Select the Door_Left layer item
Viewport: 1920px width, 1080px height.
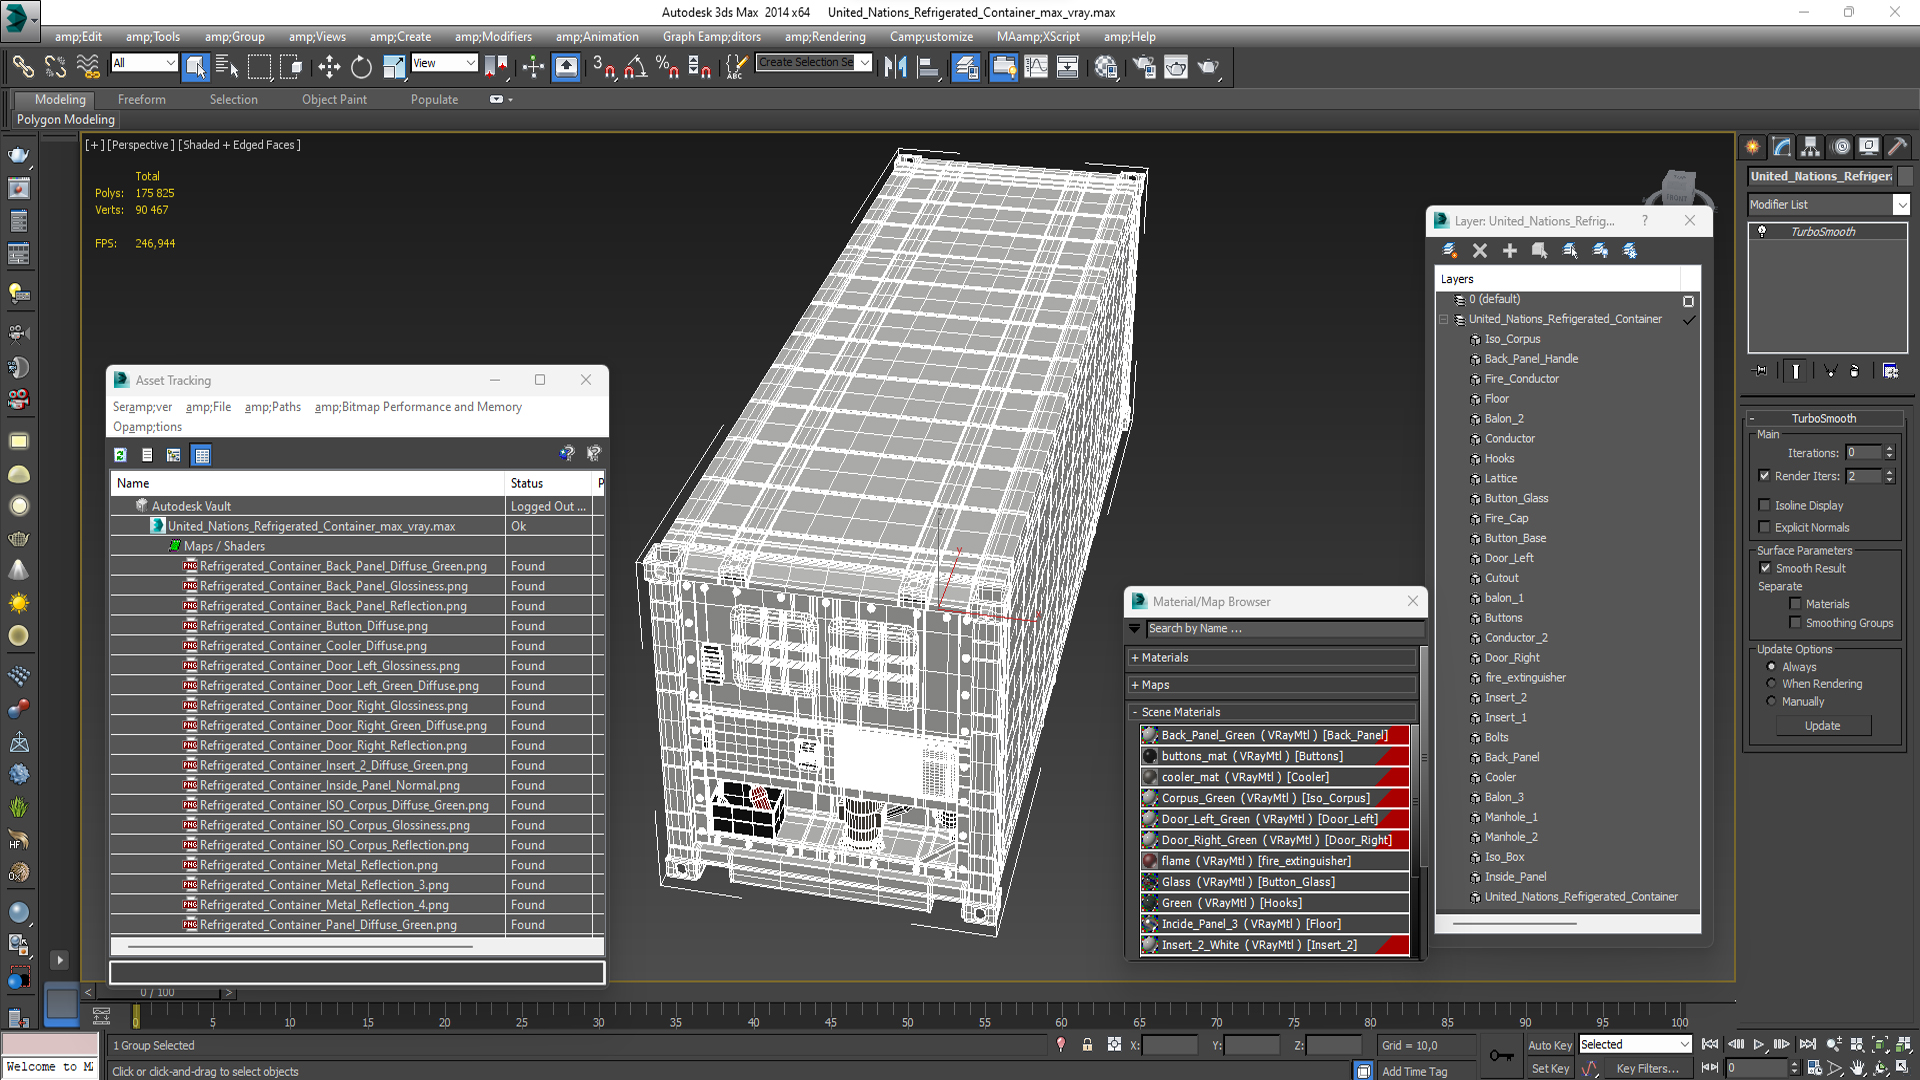(x=1508, y=558)
